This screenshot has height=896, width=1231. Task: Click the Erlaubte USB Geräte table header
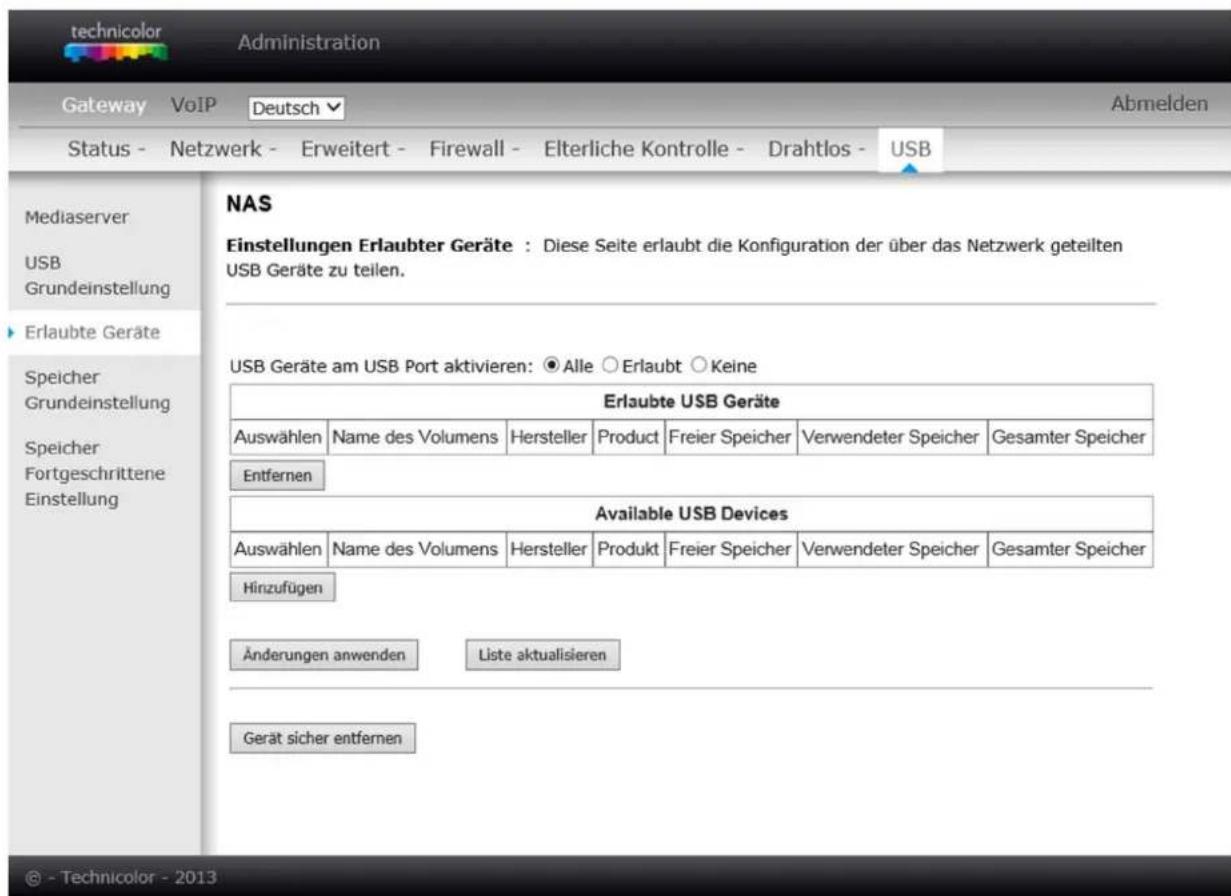click(692, 401)
